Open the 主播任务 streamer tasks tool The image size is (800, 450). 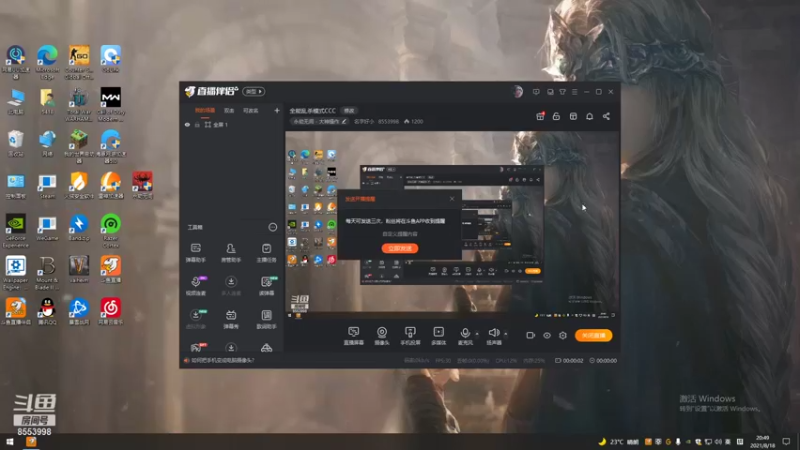(x=266, y=253)
